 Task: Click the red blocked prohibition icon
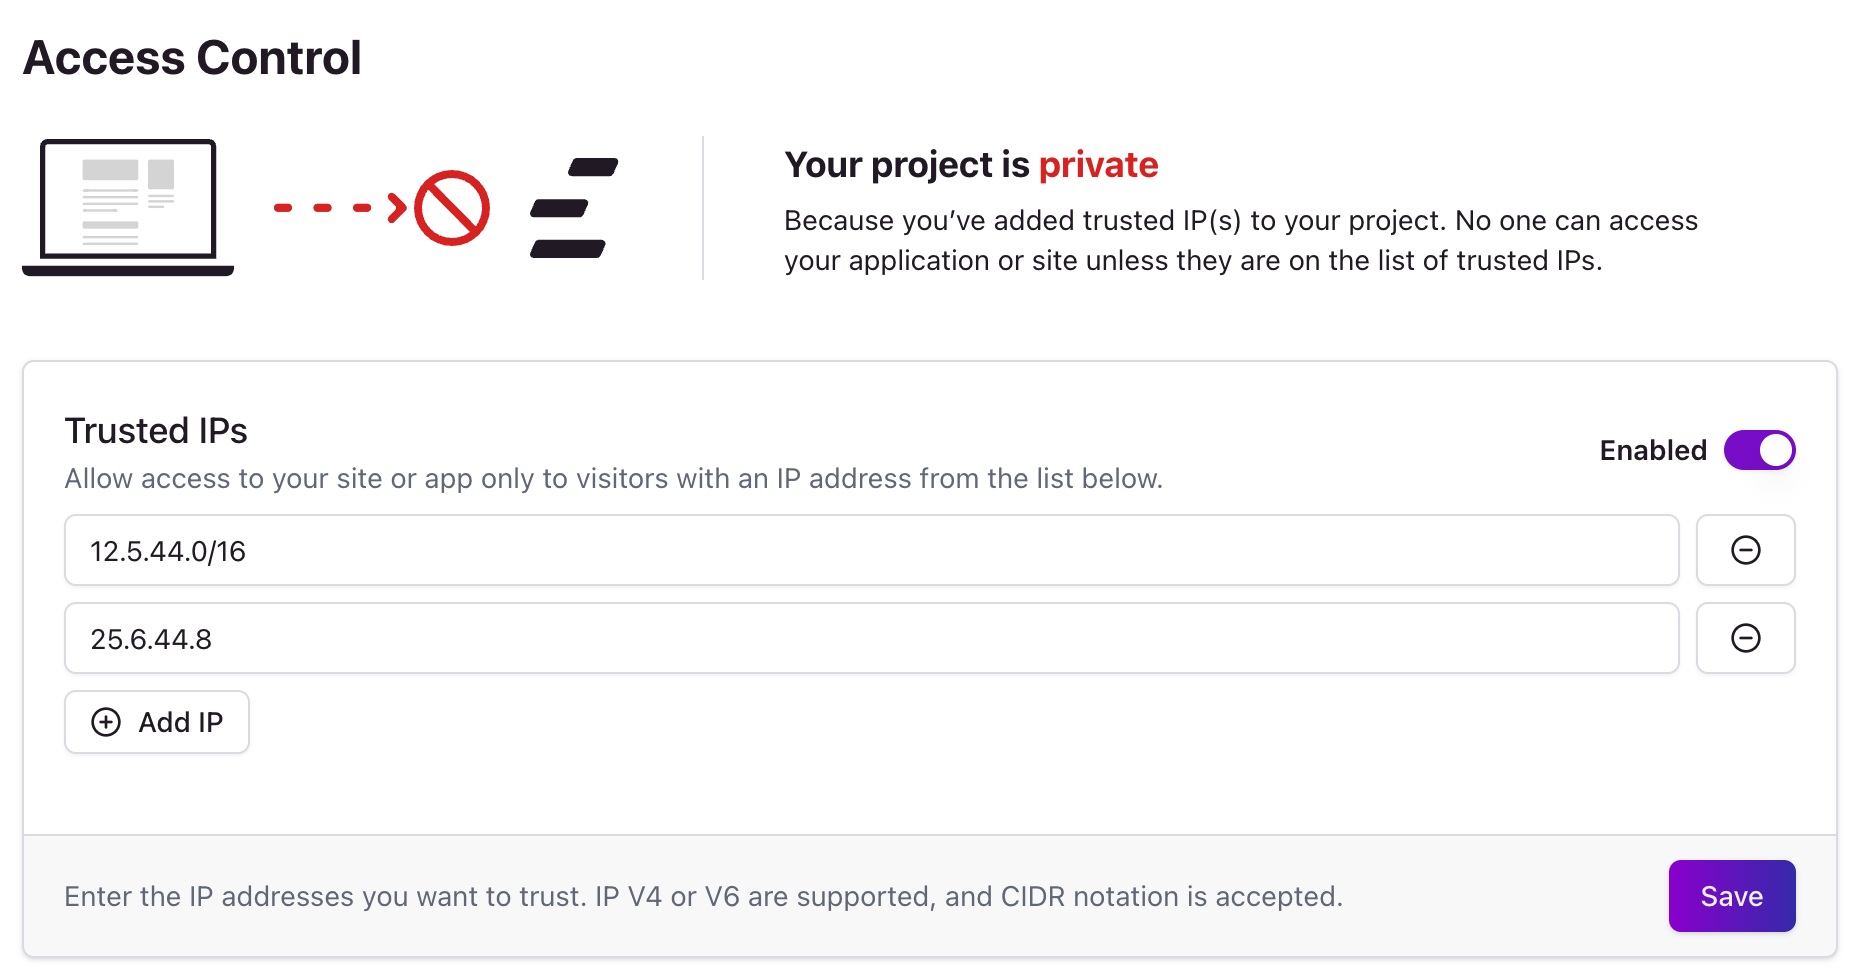452,208
